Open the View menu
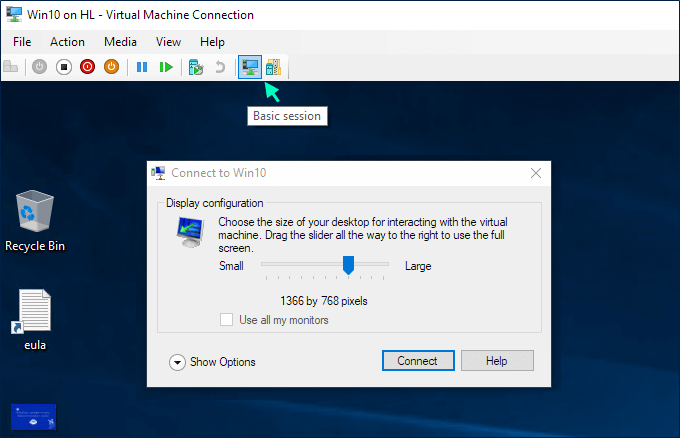The image size is (680, 438). pyautogui.click(x=168, y=42)
